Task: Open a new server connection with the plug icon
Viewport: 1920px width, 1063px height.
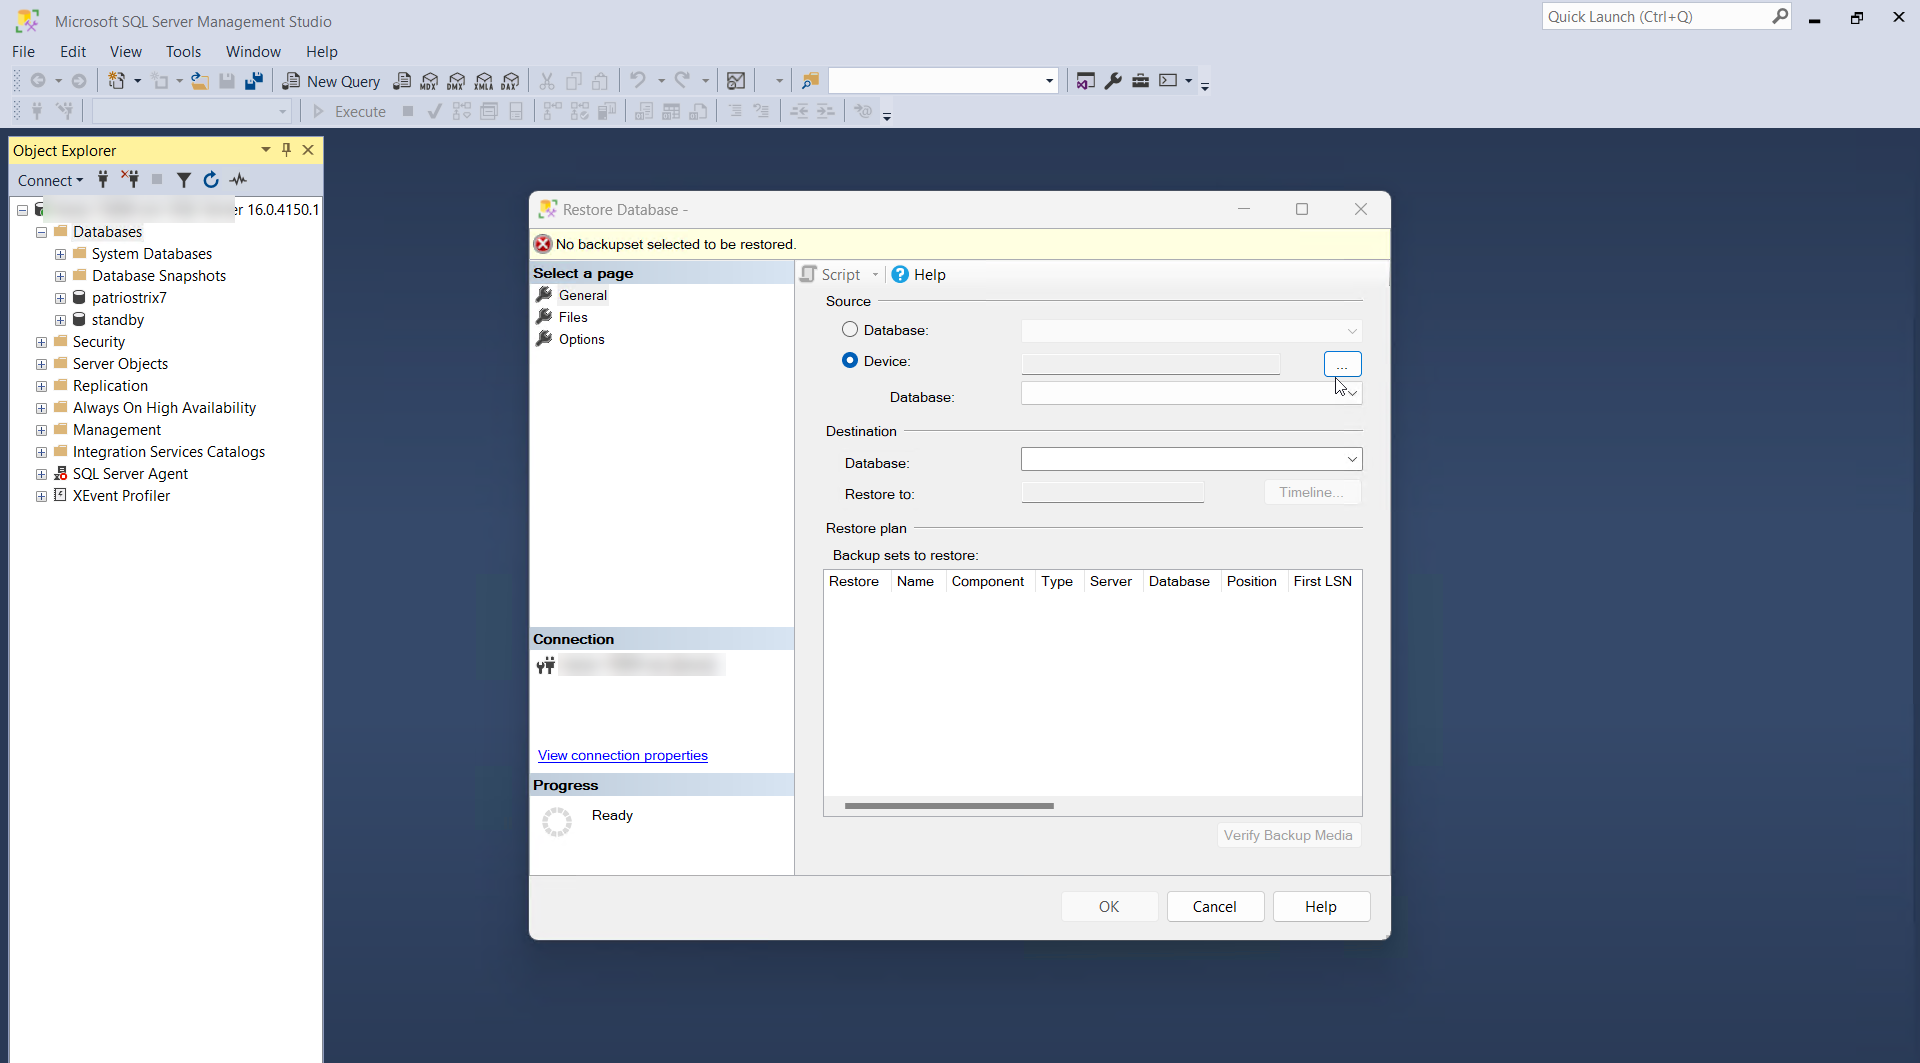Action: (103, 180)
